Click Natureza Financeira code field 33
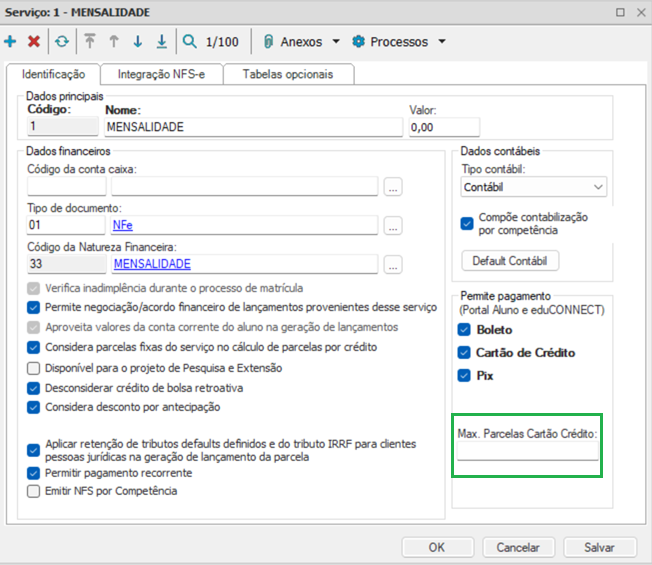Screen dimensions: 652x565 pos(67,264)
